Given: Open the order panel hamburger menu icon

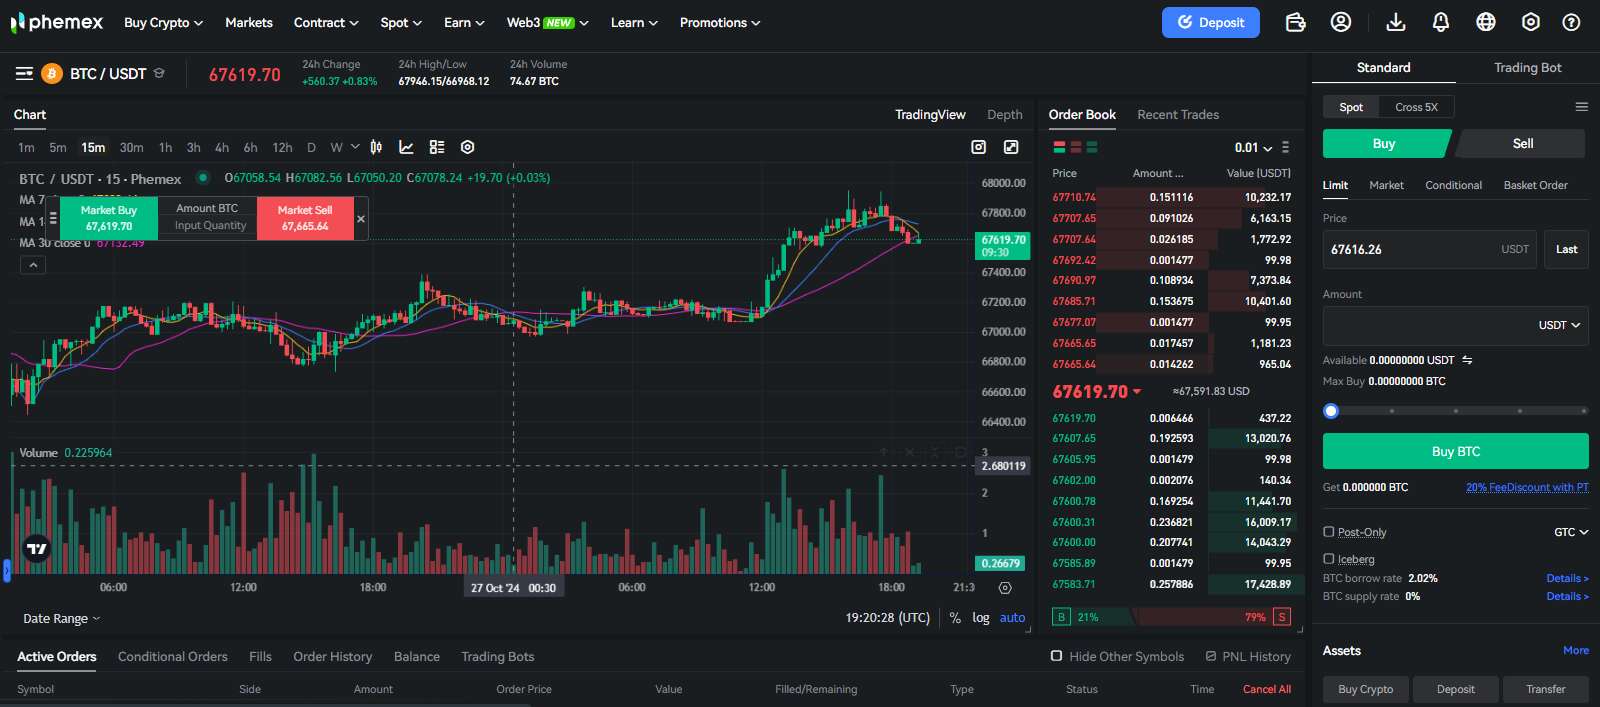Looking at the screenshot, I should 1581,107.
